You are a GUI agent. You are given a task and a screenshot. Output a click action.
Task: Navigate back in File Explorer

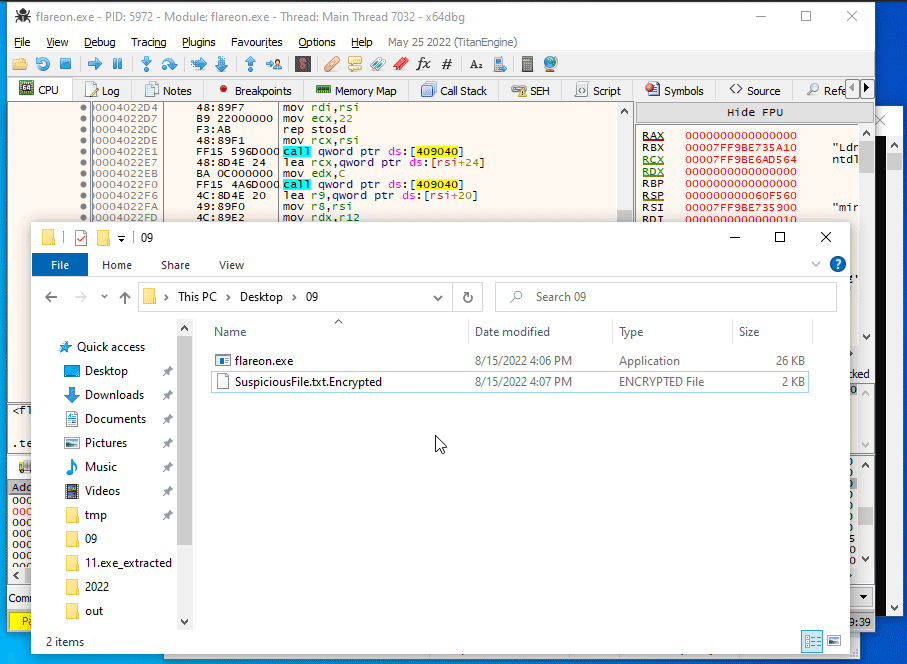point(51,297)
